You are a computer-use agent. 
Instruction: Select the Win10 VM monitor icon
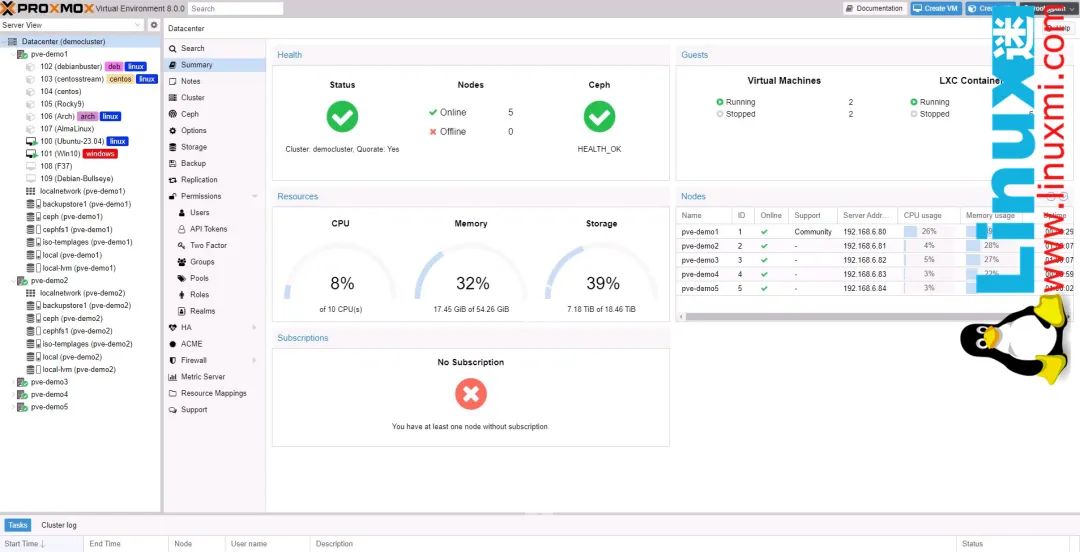tap(30, 154)
